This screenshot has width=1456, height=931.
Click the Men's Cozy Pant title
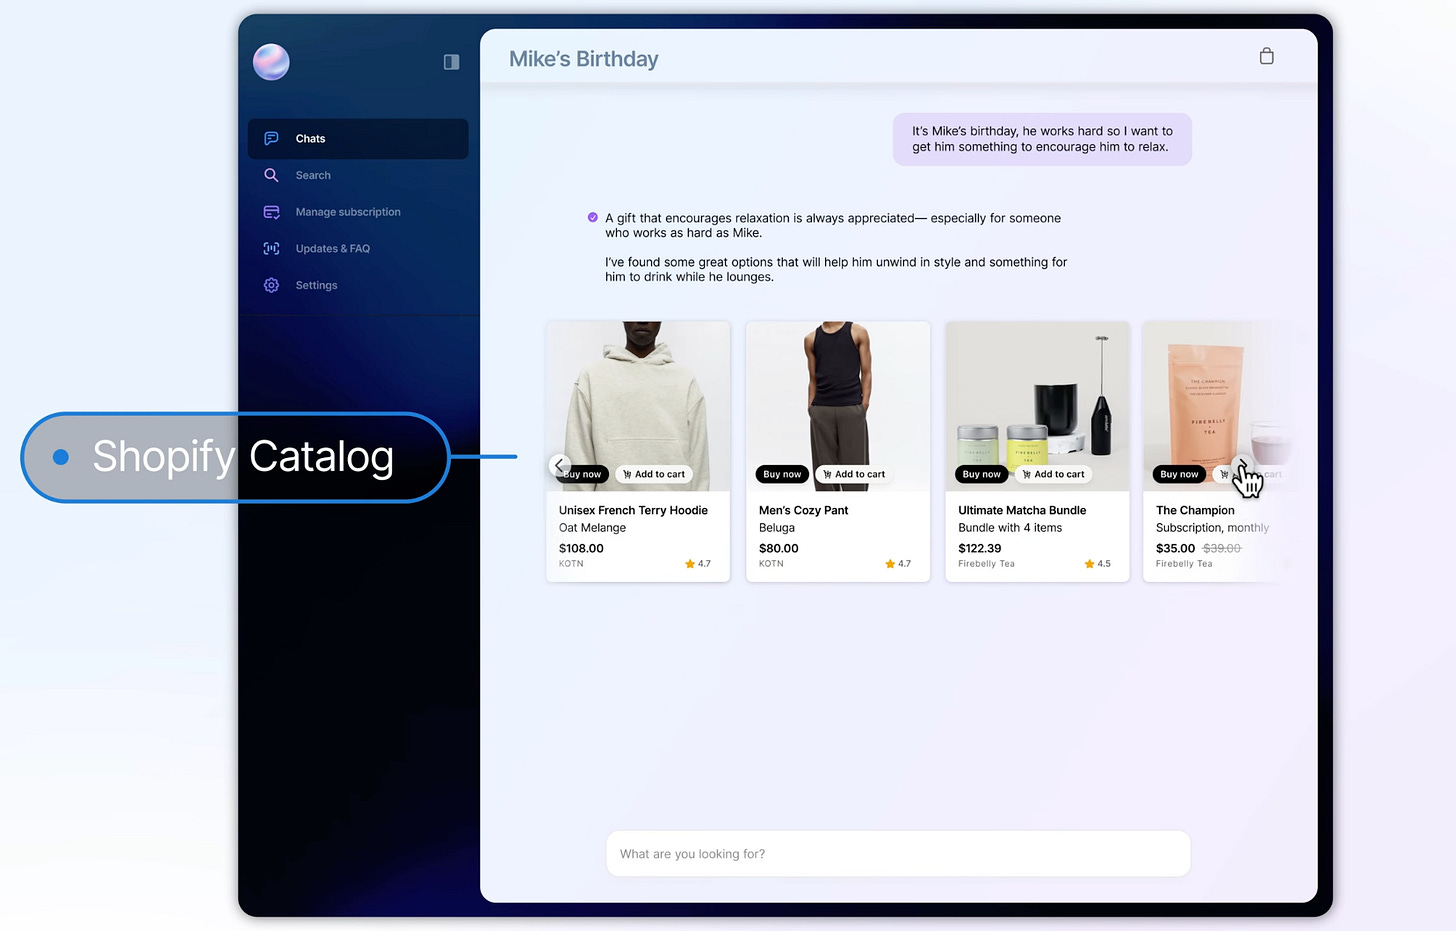tap(803, 510)
